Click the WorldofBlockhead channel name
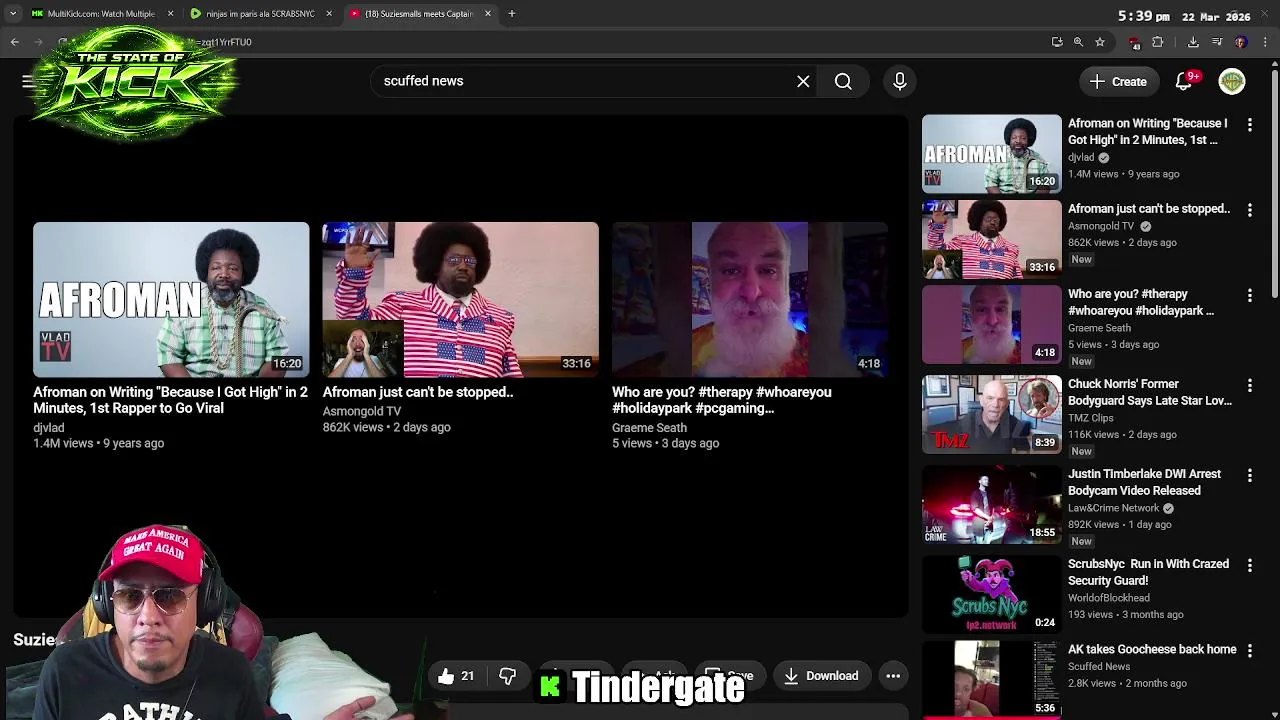 [x=1108, y=598]
